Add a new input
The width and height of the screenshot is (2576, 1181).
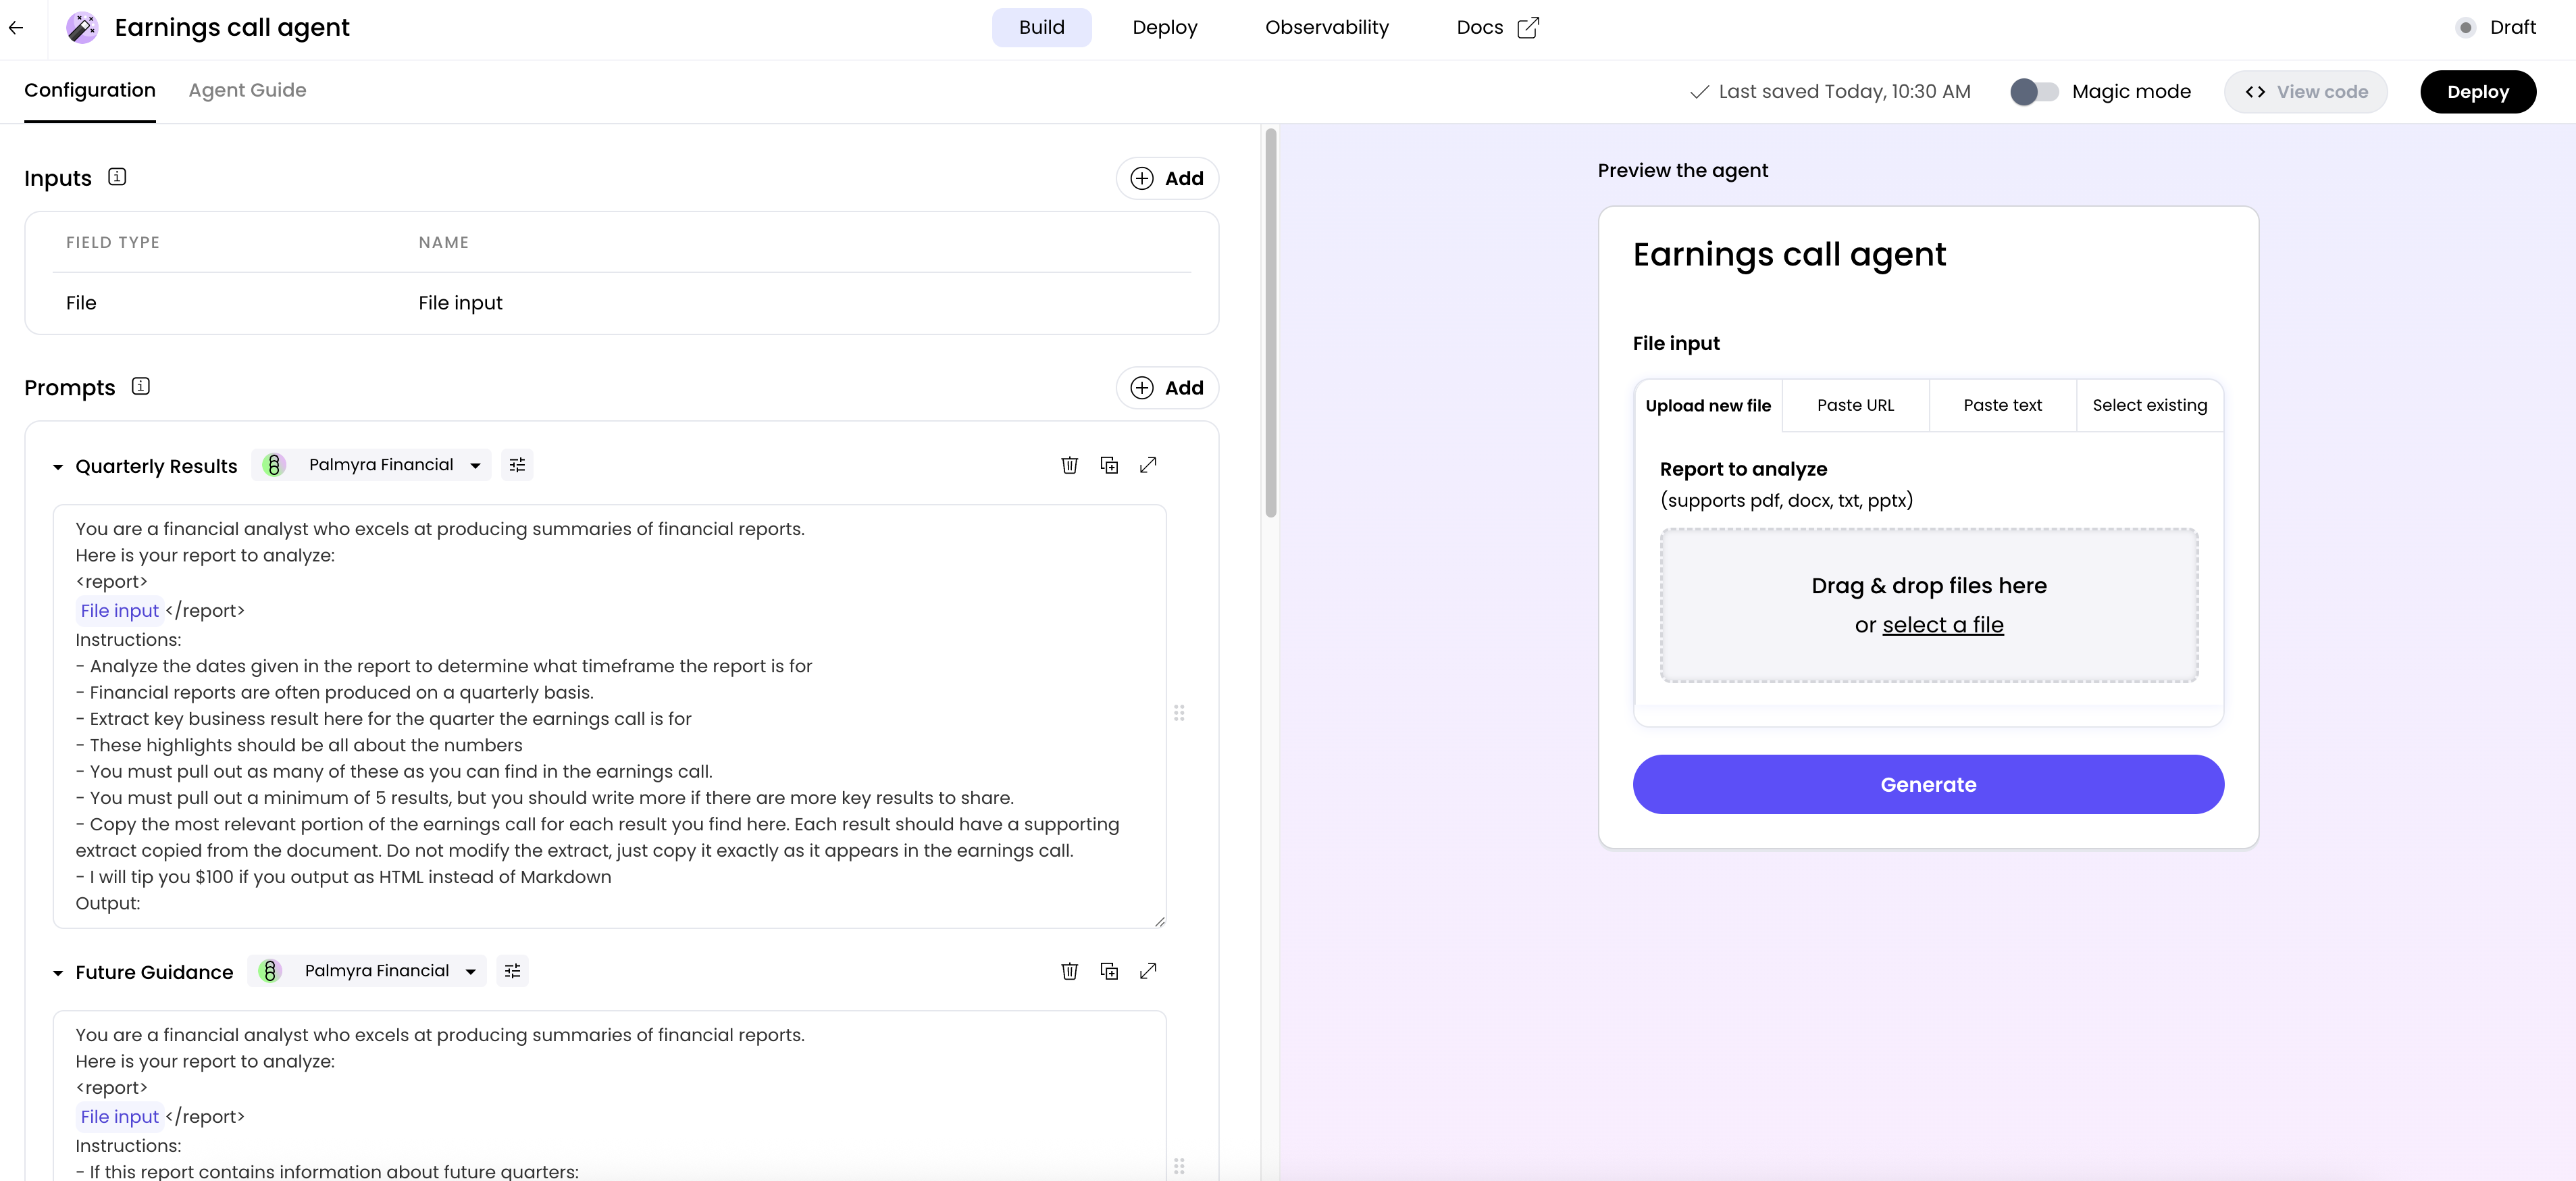[1166, 178]
